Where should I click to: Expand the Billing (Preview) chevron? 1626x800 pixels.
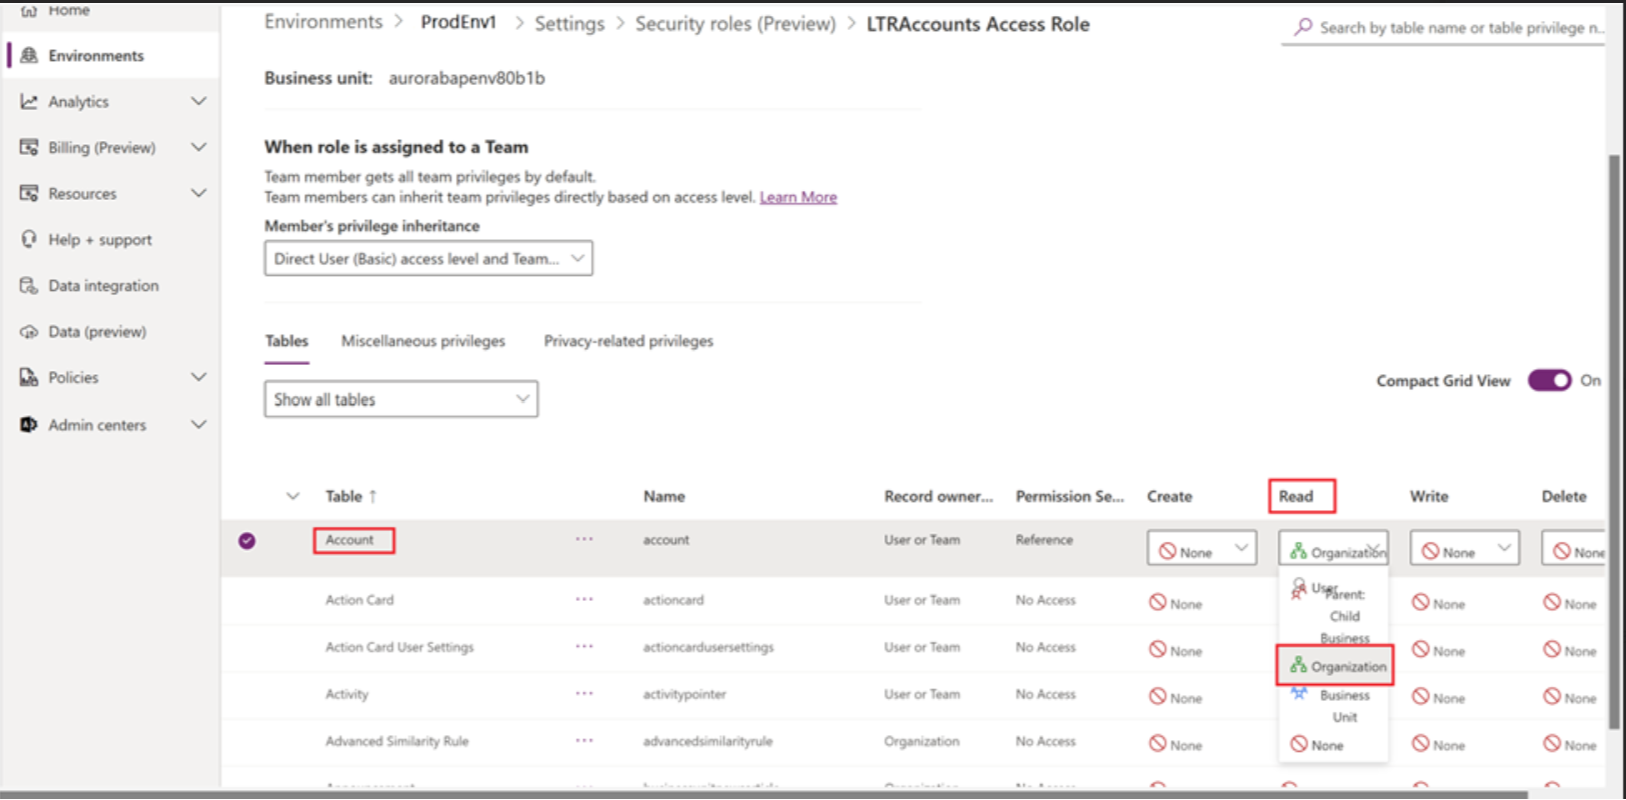199,148
